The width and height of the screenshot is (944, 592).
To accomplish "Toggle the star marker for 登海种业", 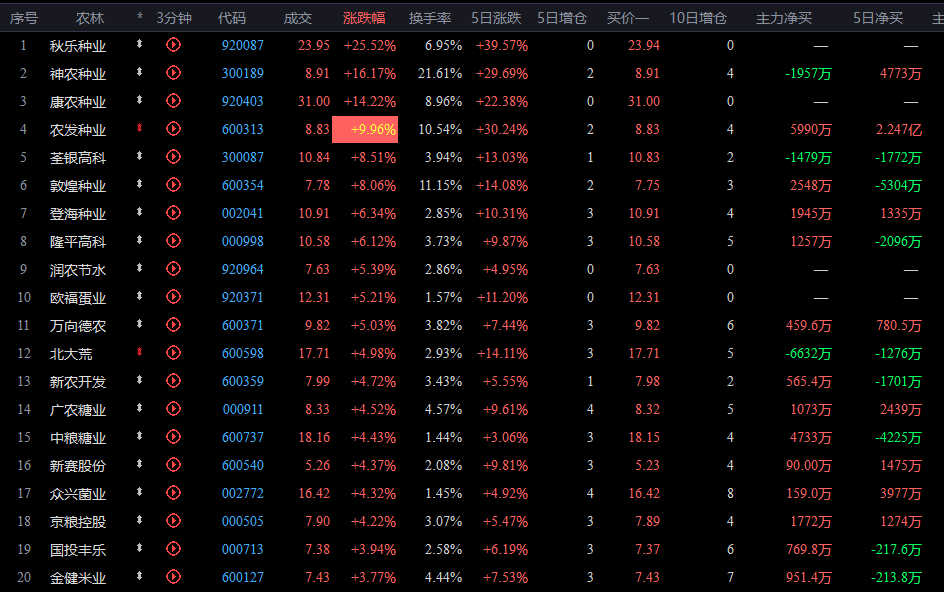I will coord(140,213).
